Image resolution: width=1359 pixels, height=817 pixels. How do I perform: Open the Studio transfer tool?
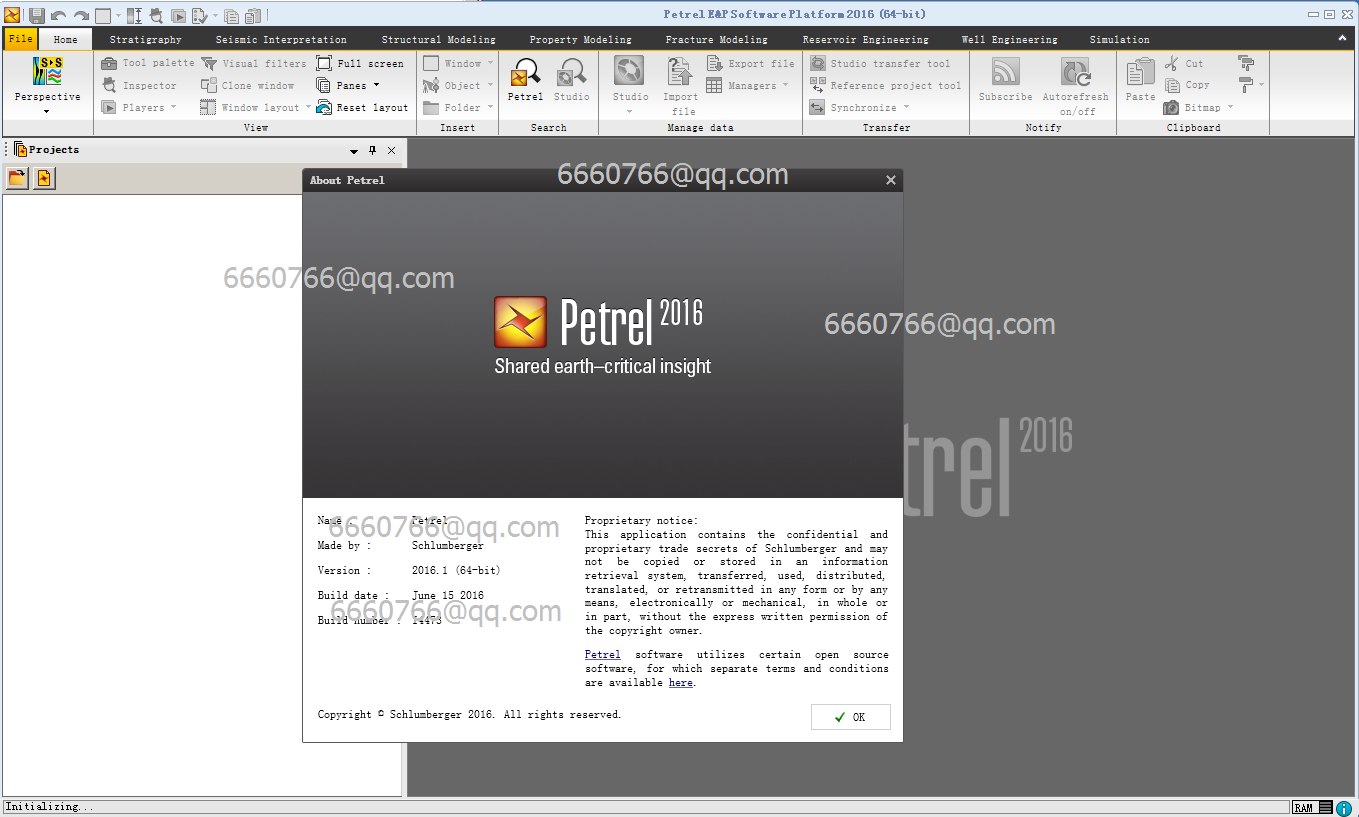tap(880, 63)
